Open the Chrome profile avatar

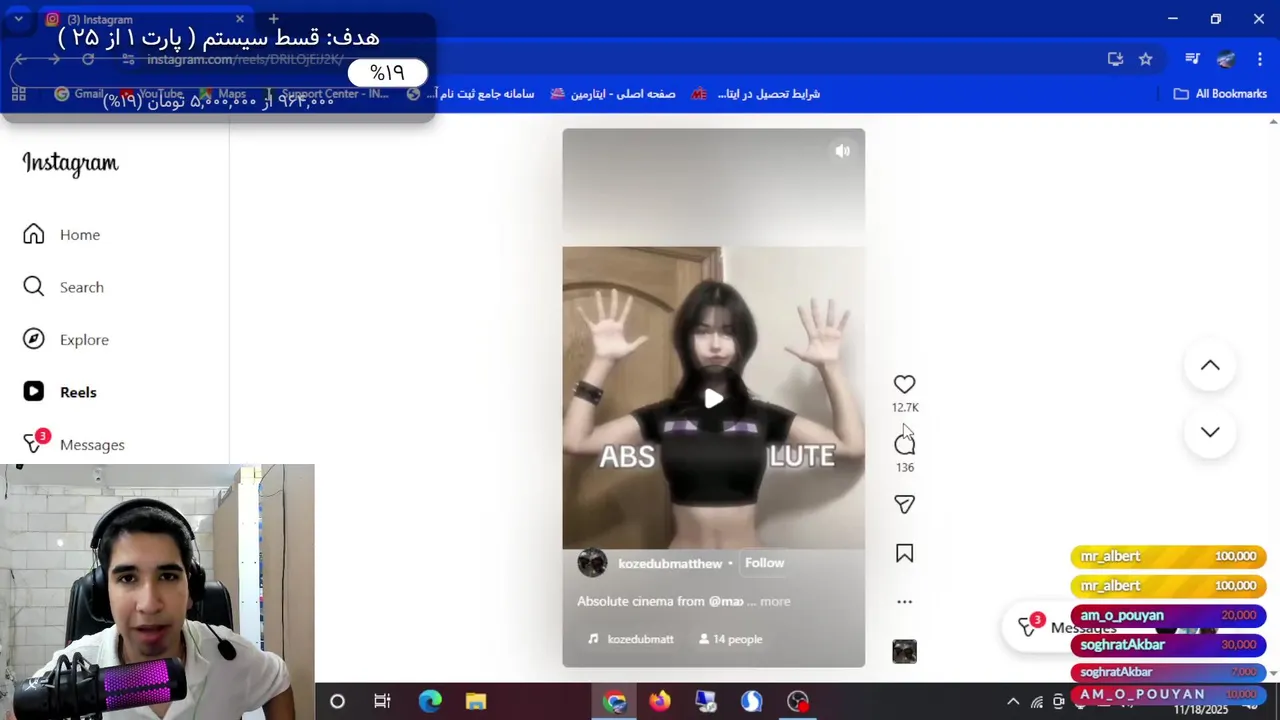tap(1226, 59)
